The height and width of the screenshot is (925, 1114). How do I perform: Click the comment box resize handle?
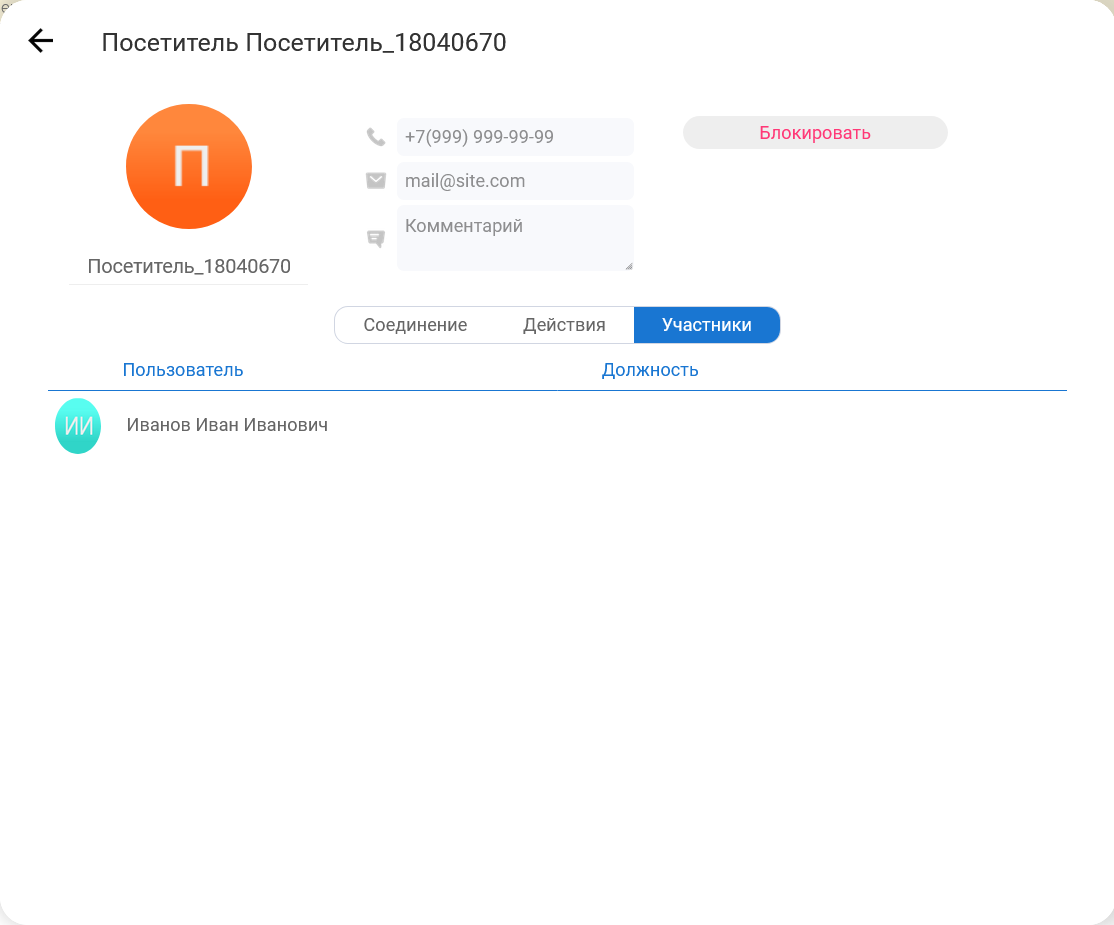tap(628, 266)
